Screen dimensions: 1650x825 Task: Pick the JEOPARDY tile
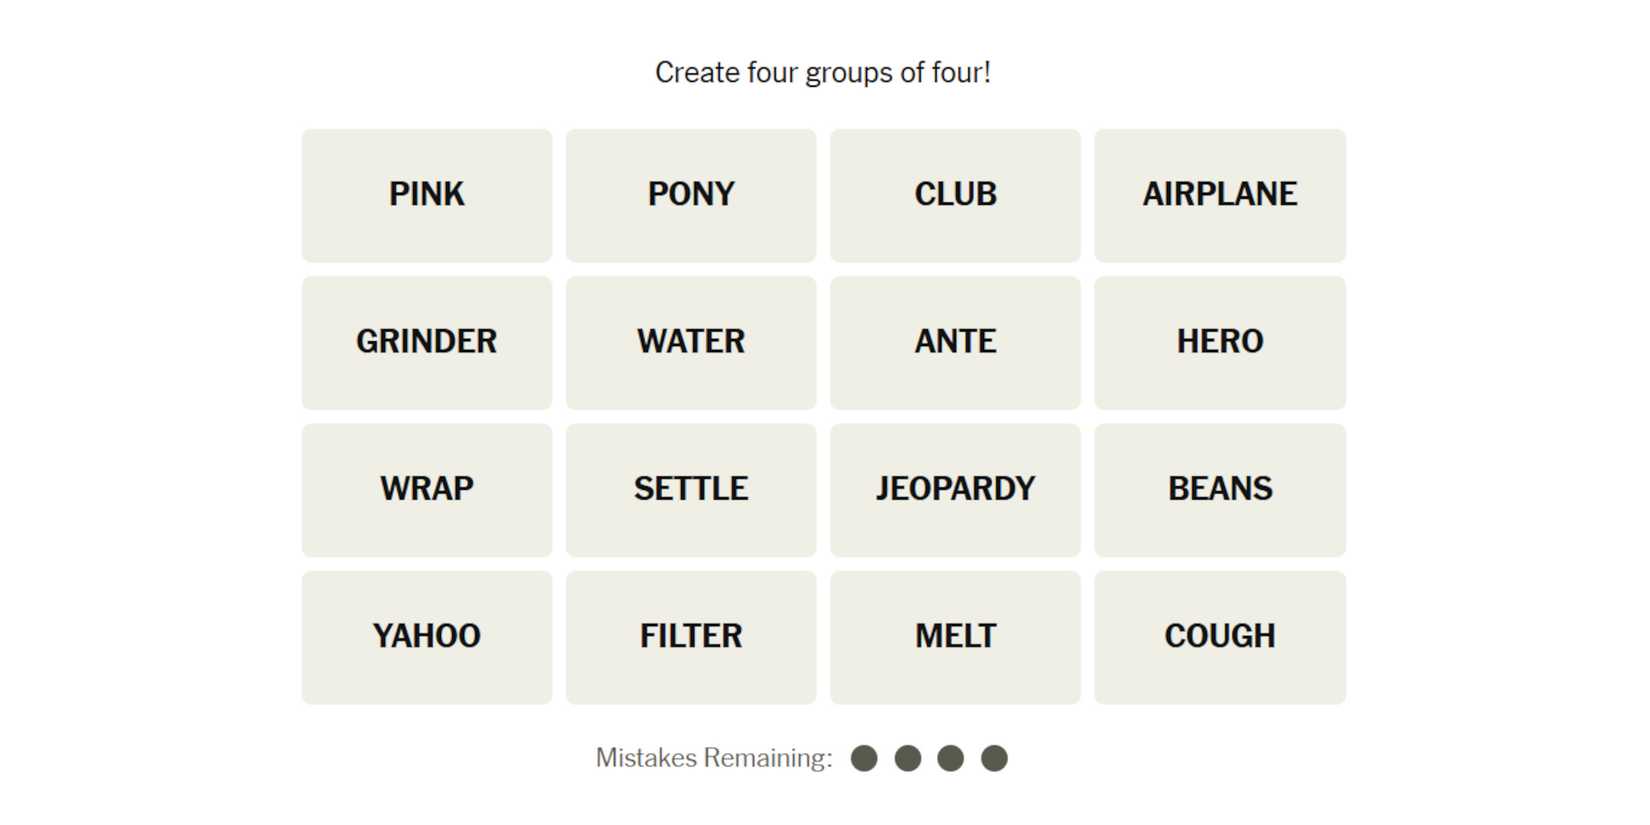(x=955, y=489)
